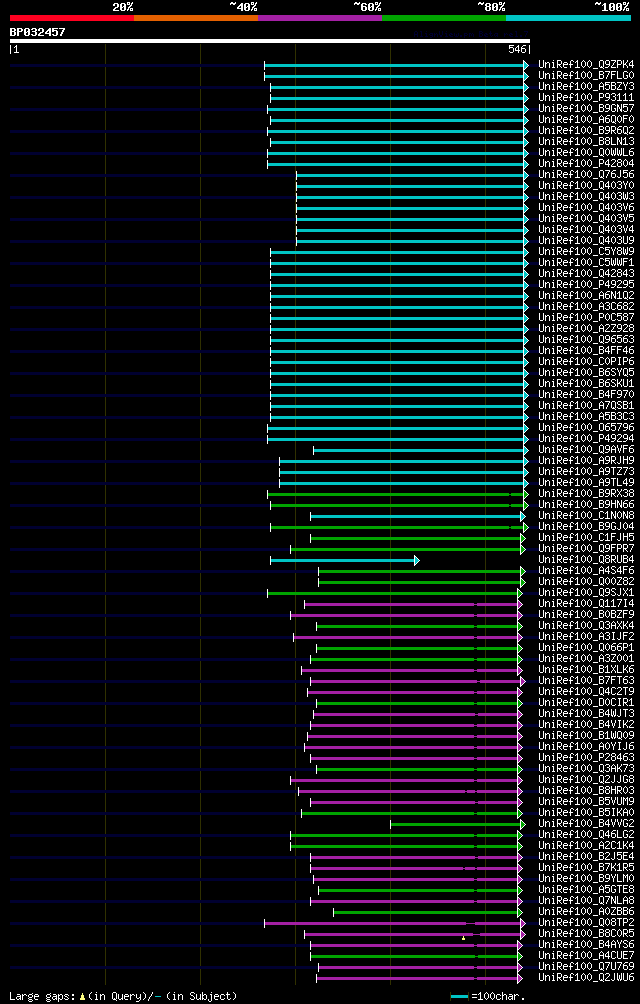Select the UniRef100_A4CUE7 label

pyautogui.click(x=586, y=955)
